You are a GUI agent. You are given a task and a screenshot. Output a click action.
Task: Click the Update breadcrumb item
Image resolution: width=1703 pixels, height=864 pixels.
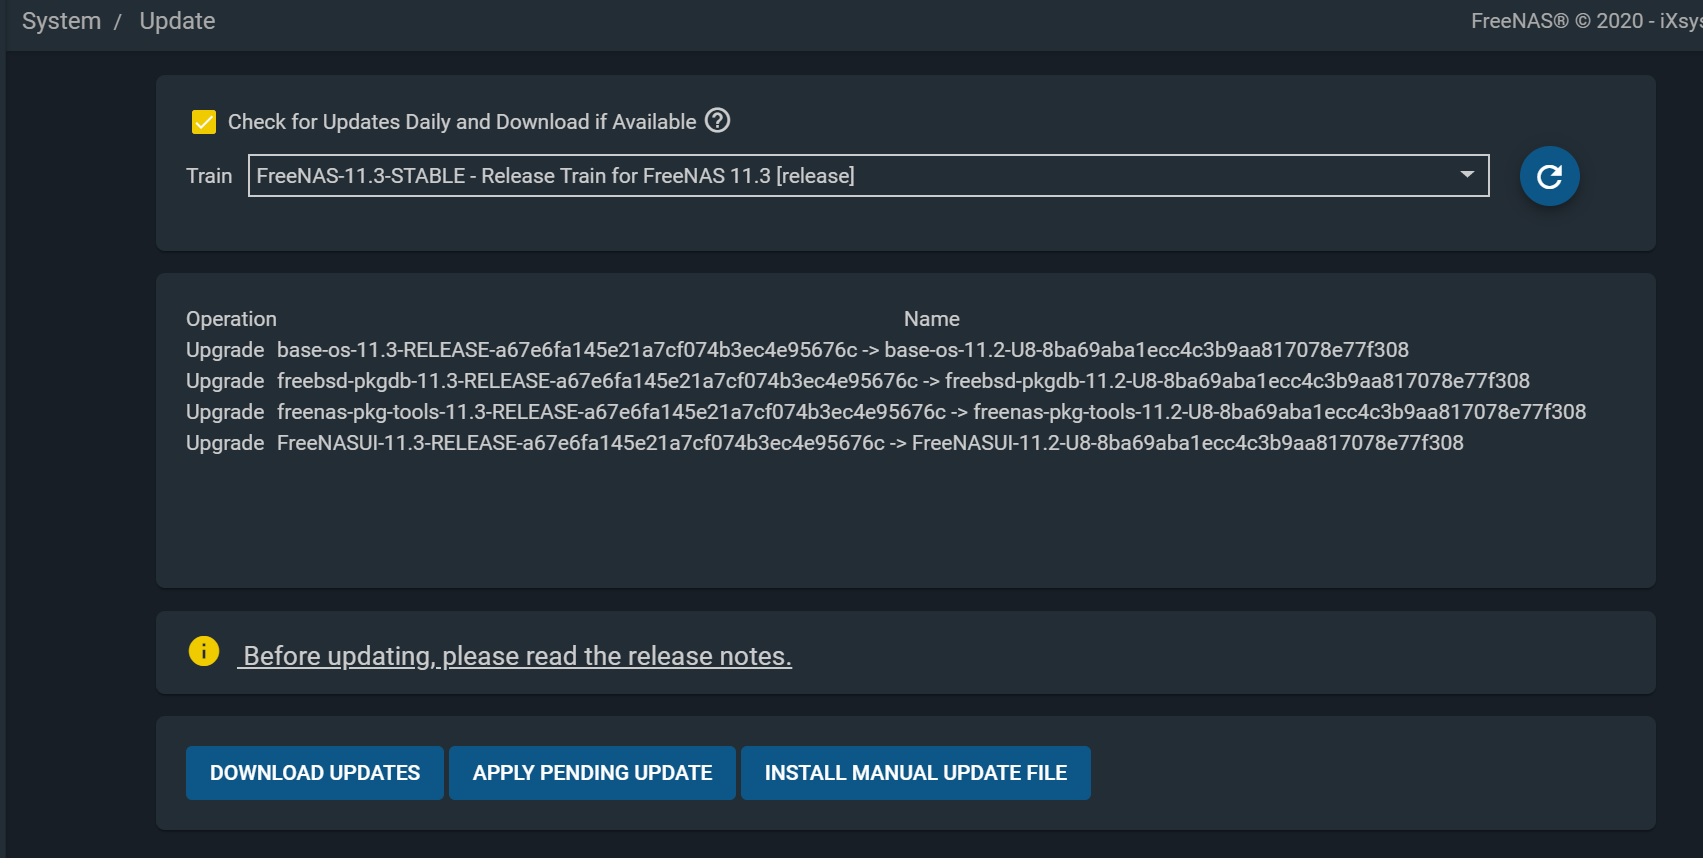(177, 21)
